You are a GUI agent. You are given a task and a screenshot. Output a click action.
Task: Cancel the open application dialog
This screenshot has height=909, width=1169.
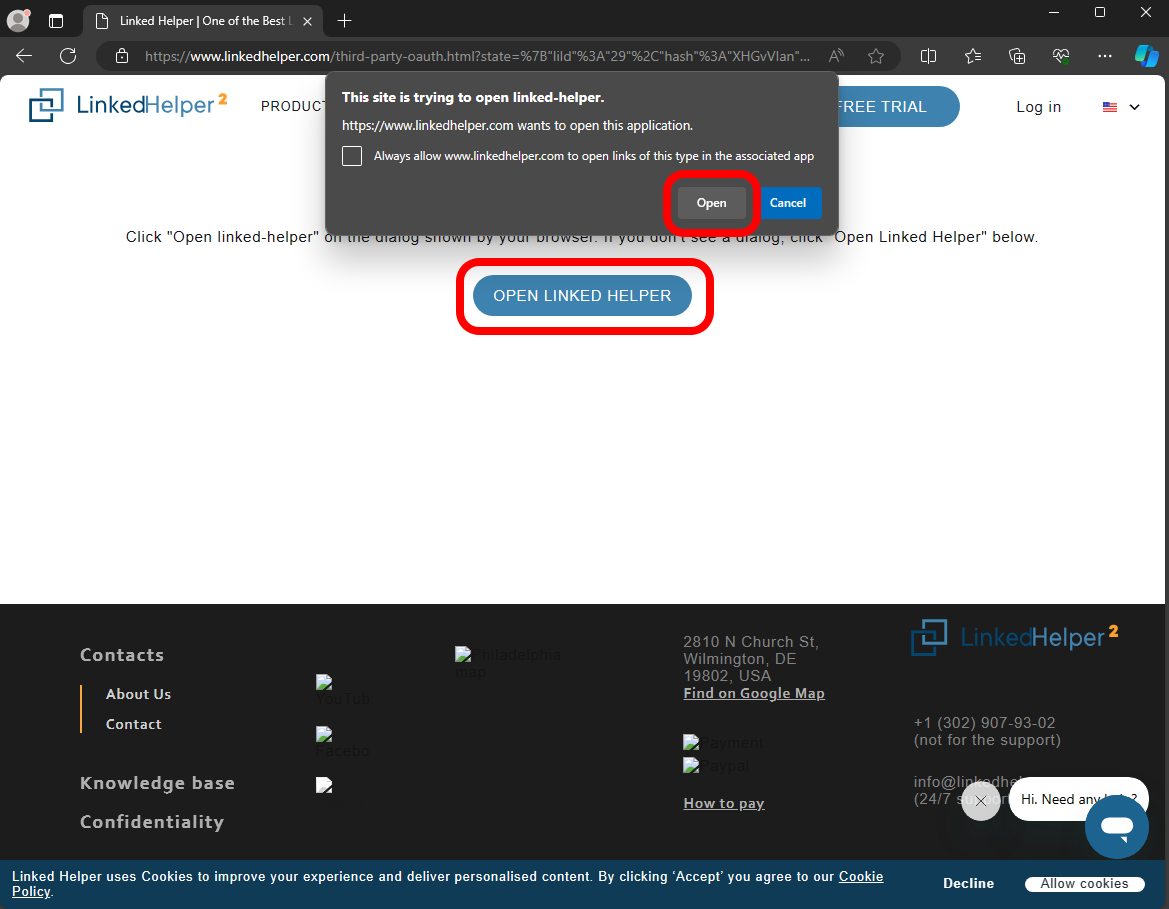point(788,203)
